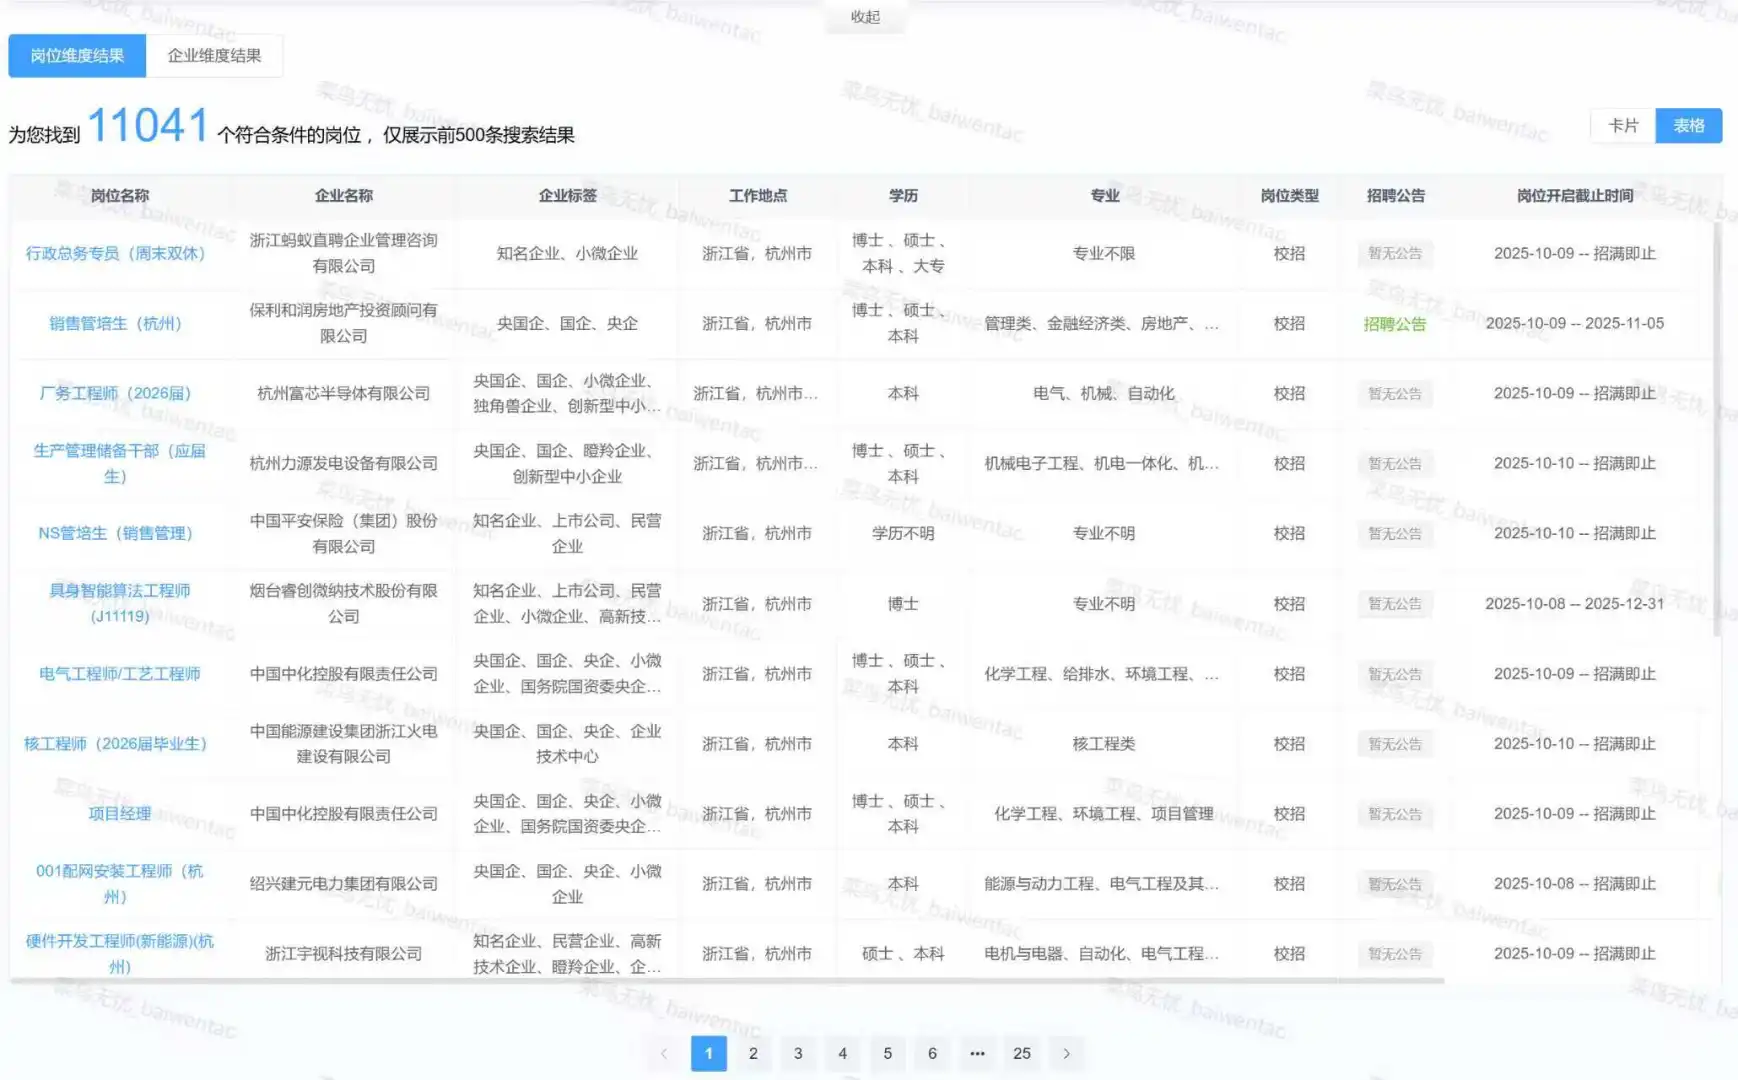Switch to 卡片 card view
1738x1080 pixels.
click(x=1622, y=125)
